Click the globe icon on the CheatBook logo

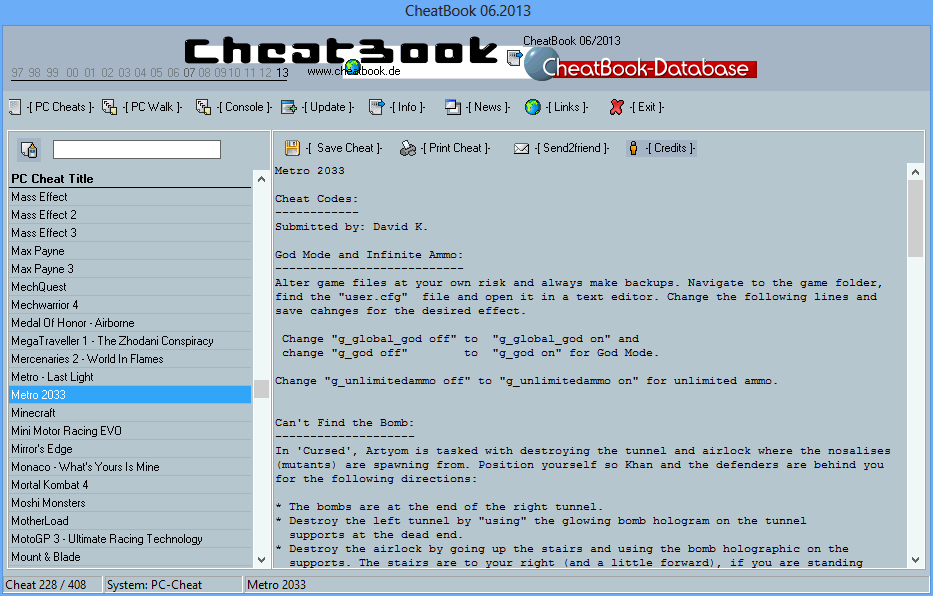pos(353,66)
